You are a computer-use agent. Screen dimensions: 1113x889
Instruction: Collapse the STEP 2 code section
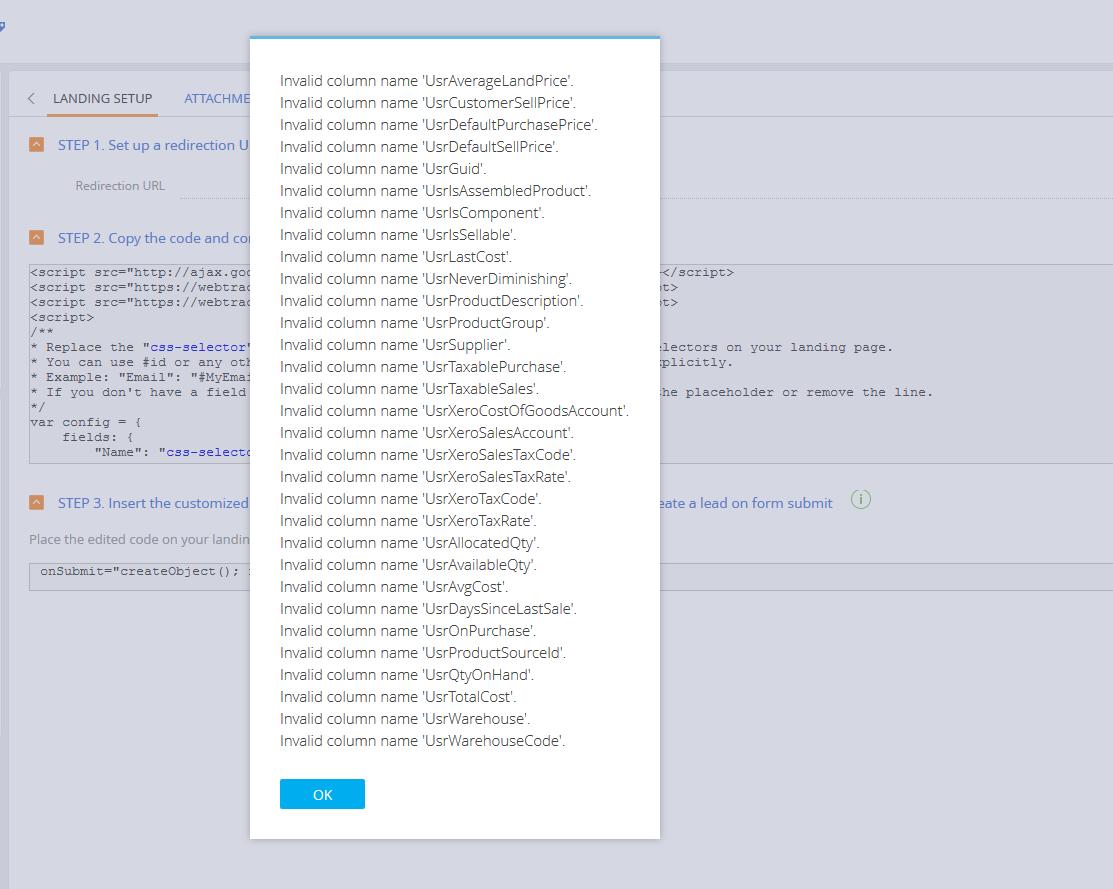[36, 237]
